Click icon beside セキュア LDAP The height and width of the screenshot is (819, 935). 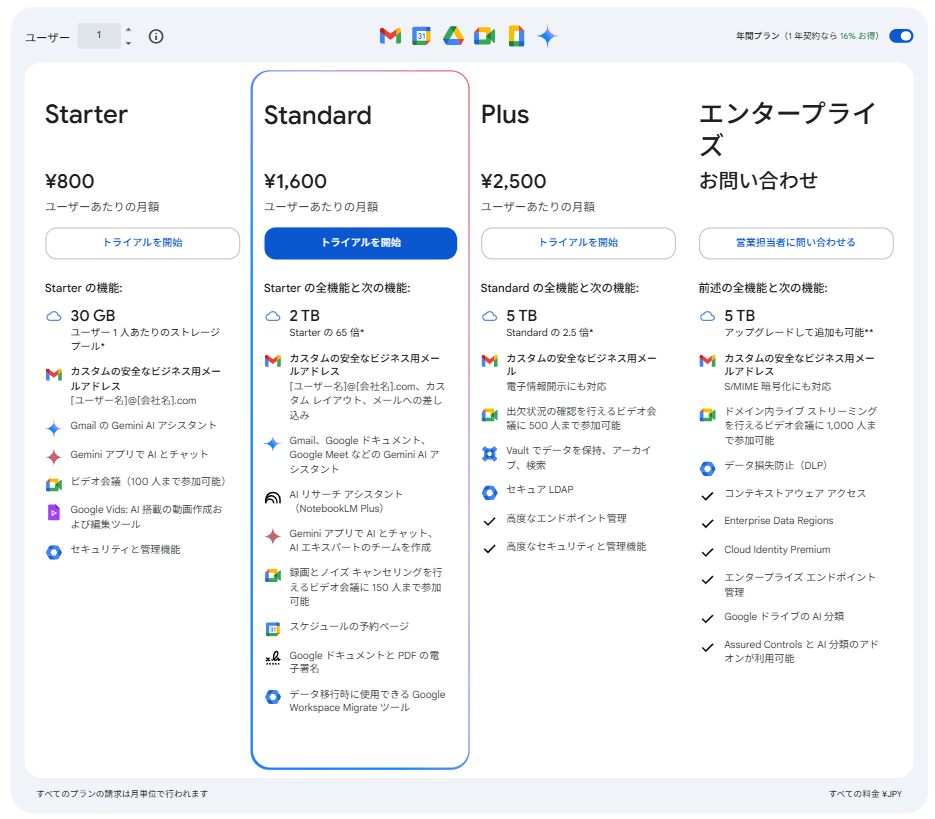[x=490, y=493]
